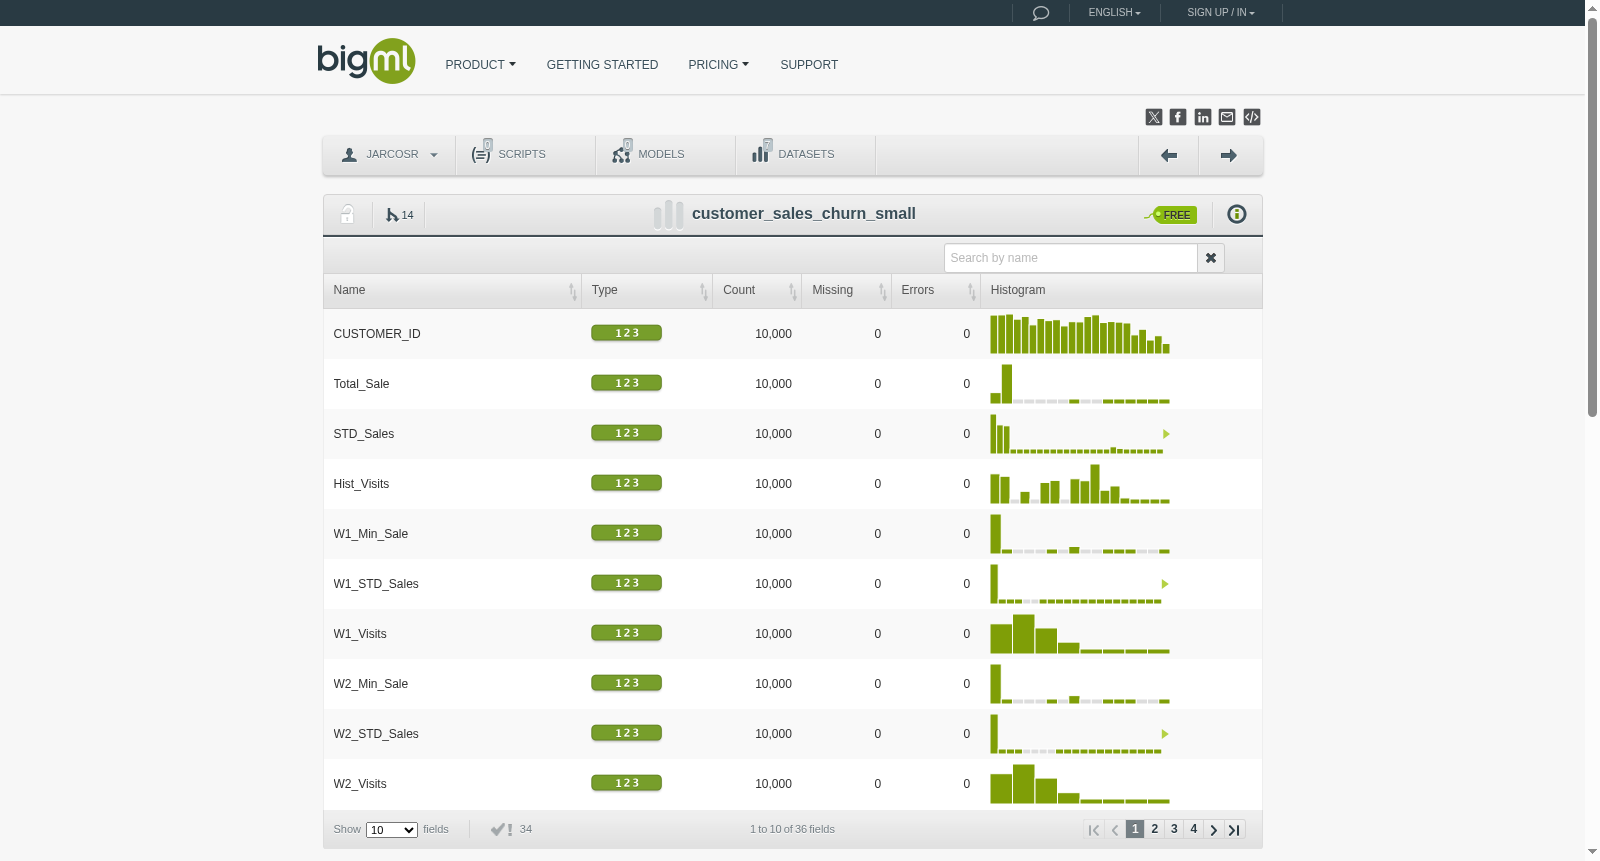The image size is (1600, 861).
Task: Open the DATASETS tab
Action: pos(805,155)
